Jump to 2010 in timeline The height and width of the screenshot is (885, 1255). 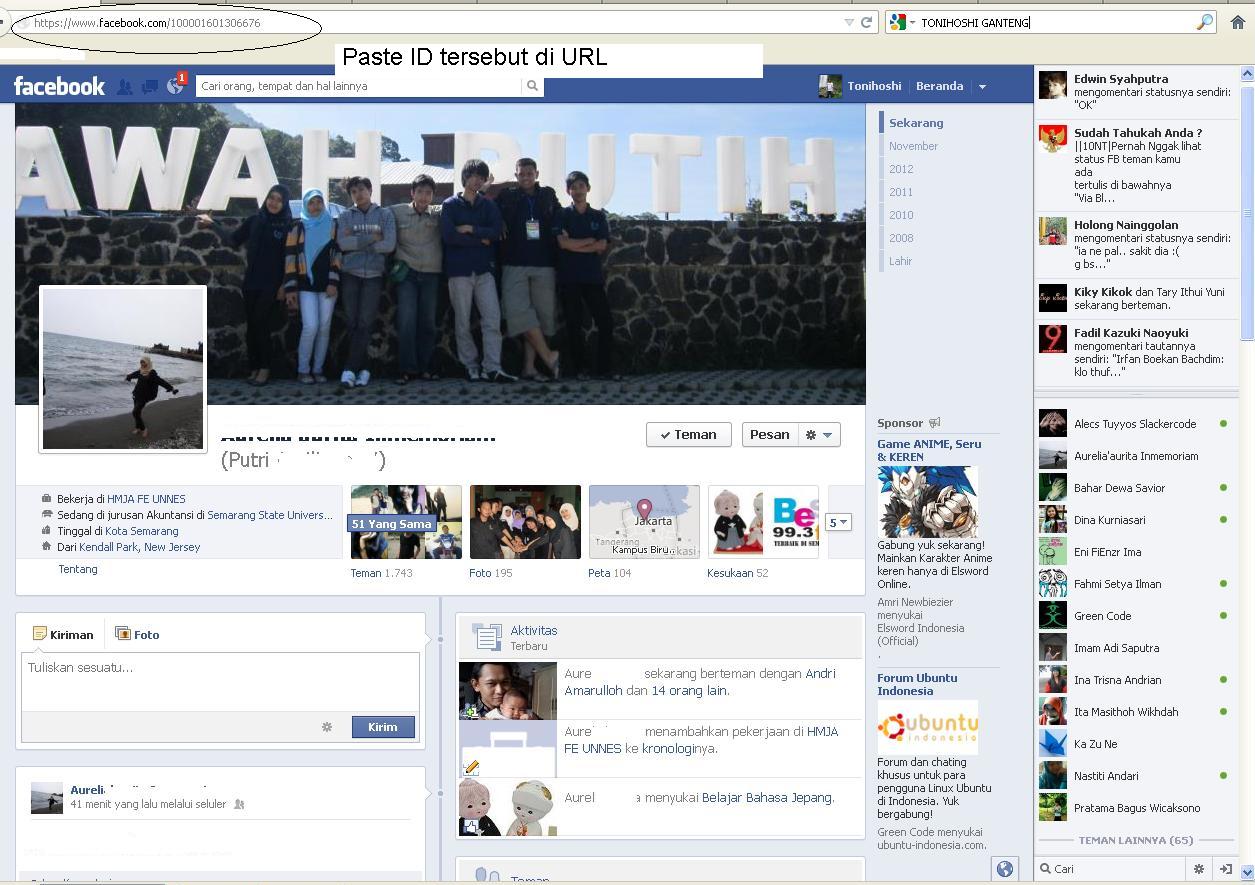point(901,215)
